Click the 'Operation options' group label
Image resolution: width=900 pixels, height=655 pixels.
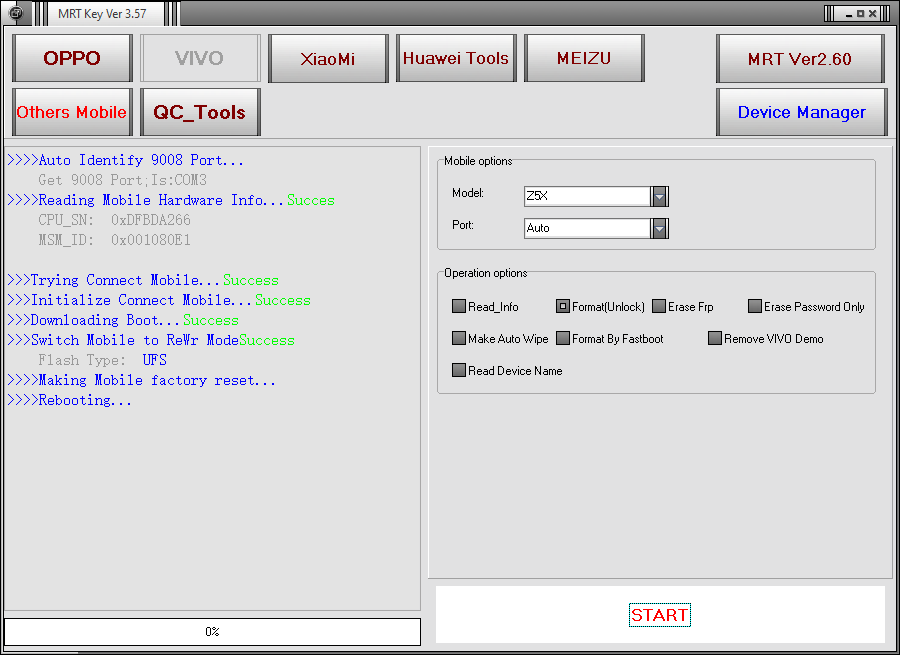[486, 273]
